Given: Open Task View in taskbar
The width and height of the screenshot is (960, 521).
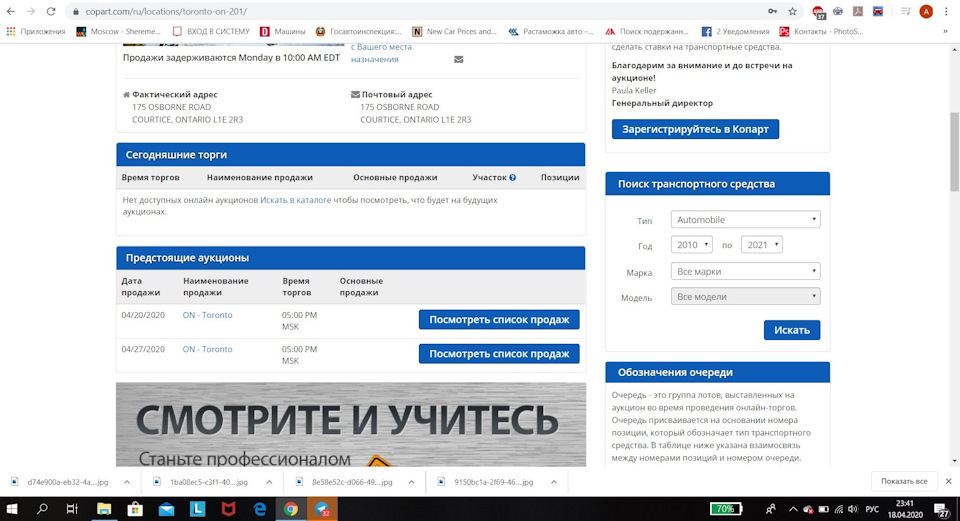Looking at the screenshot, I should coord(72,509).
